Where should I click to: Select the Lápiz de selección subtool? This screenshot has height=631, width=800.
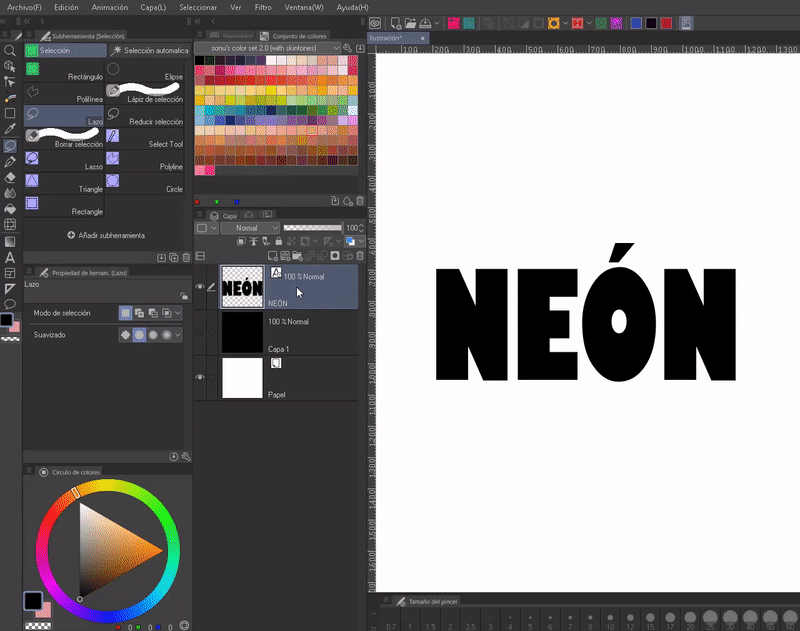point(145,93)
